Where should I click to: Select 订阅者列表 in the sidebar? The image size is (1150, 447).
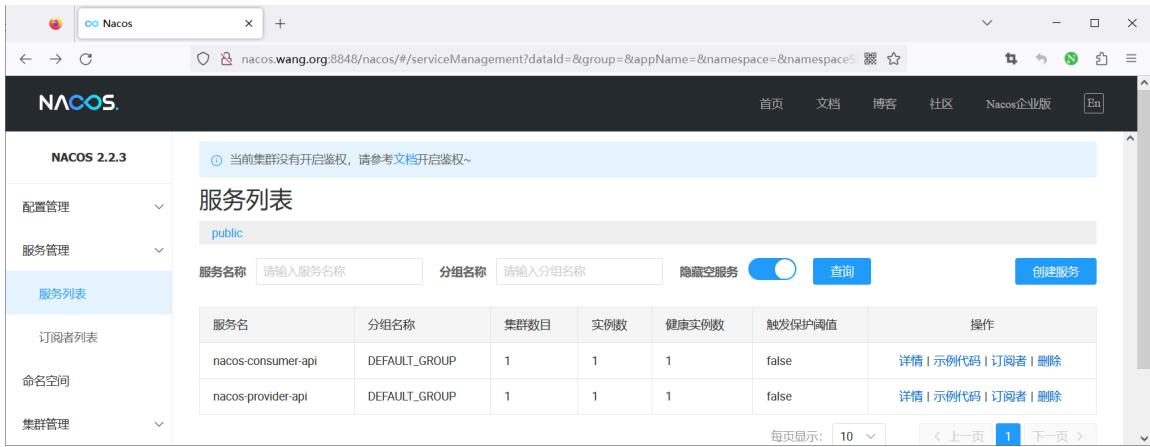point(89,338)
